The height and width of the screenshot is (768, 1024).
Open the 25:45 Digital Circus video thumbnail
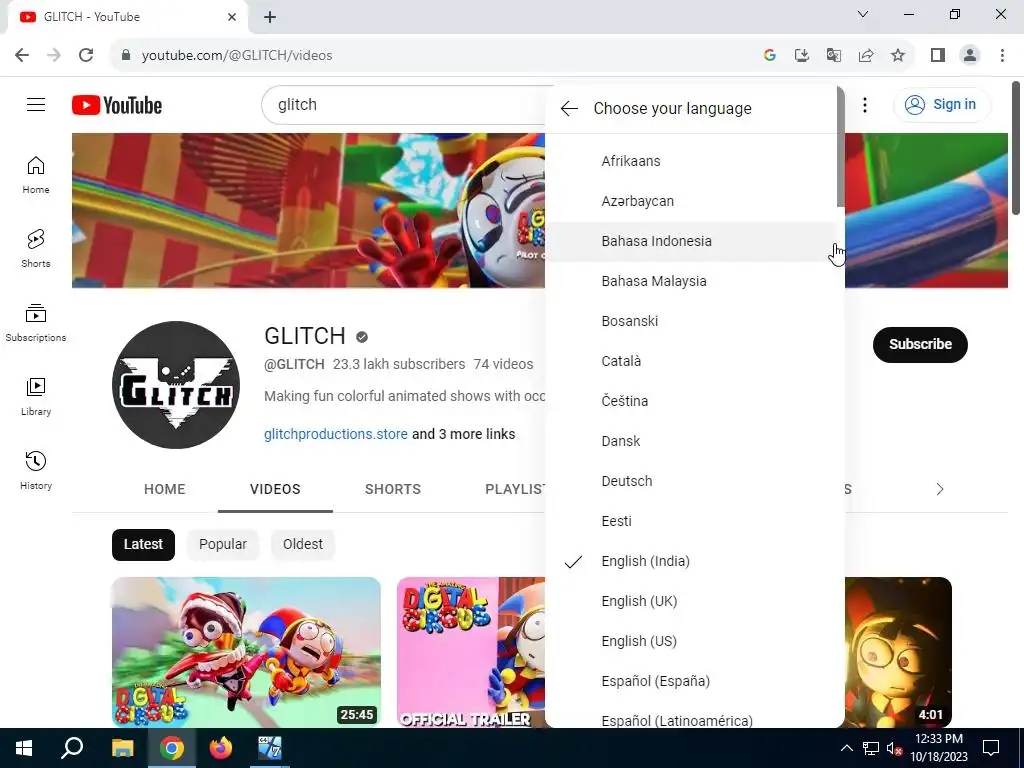(x=246, y=652)
